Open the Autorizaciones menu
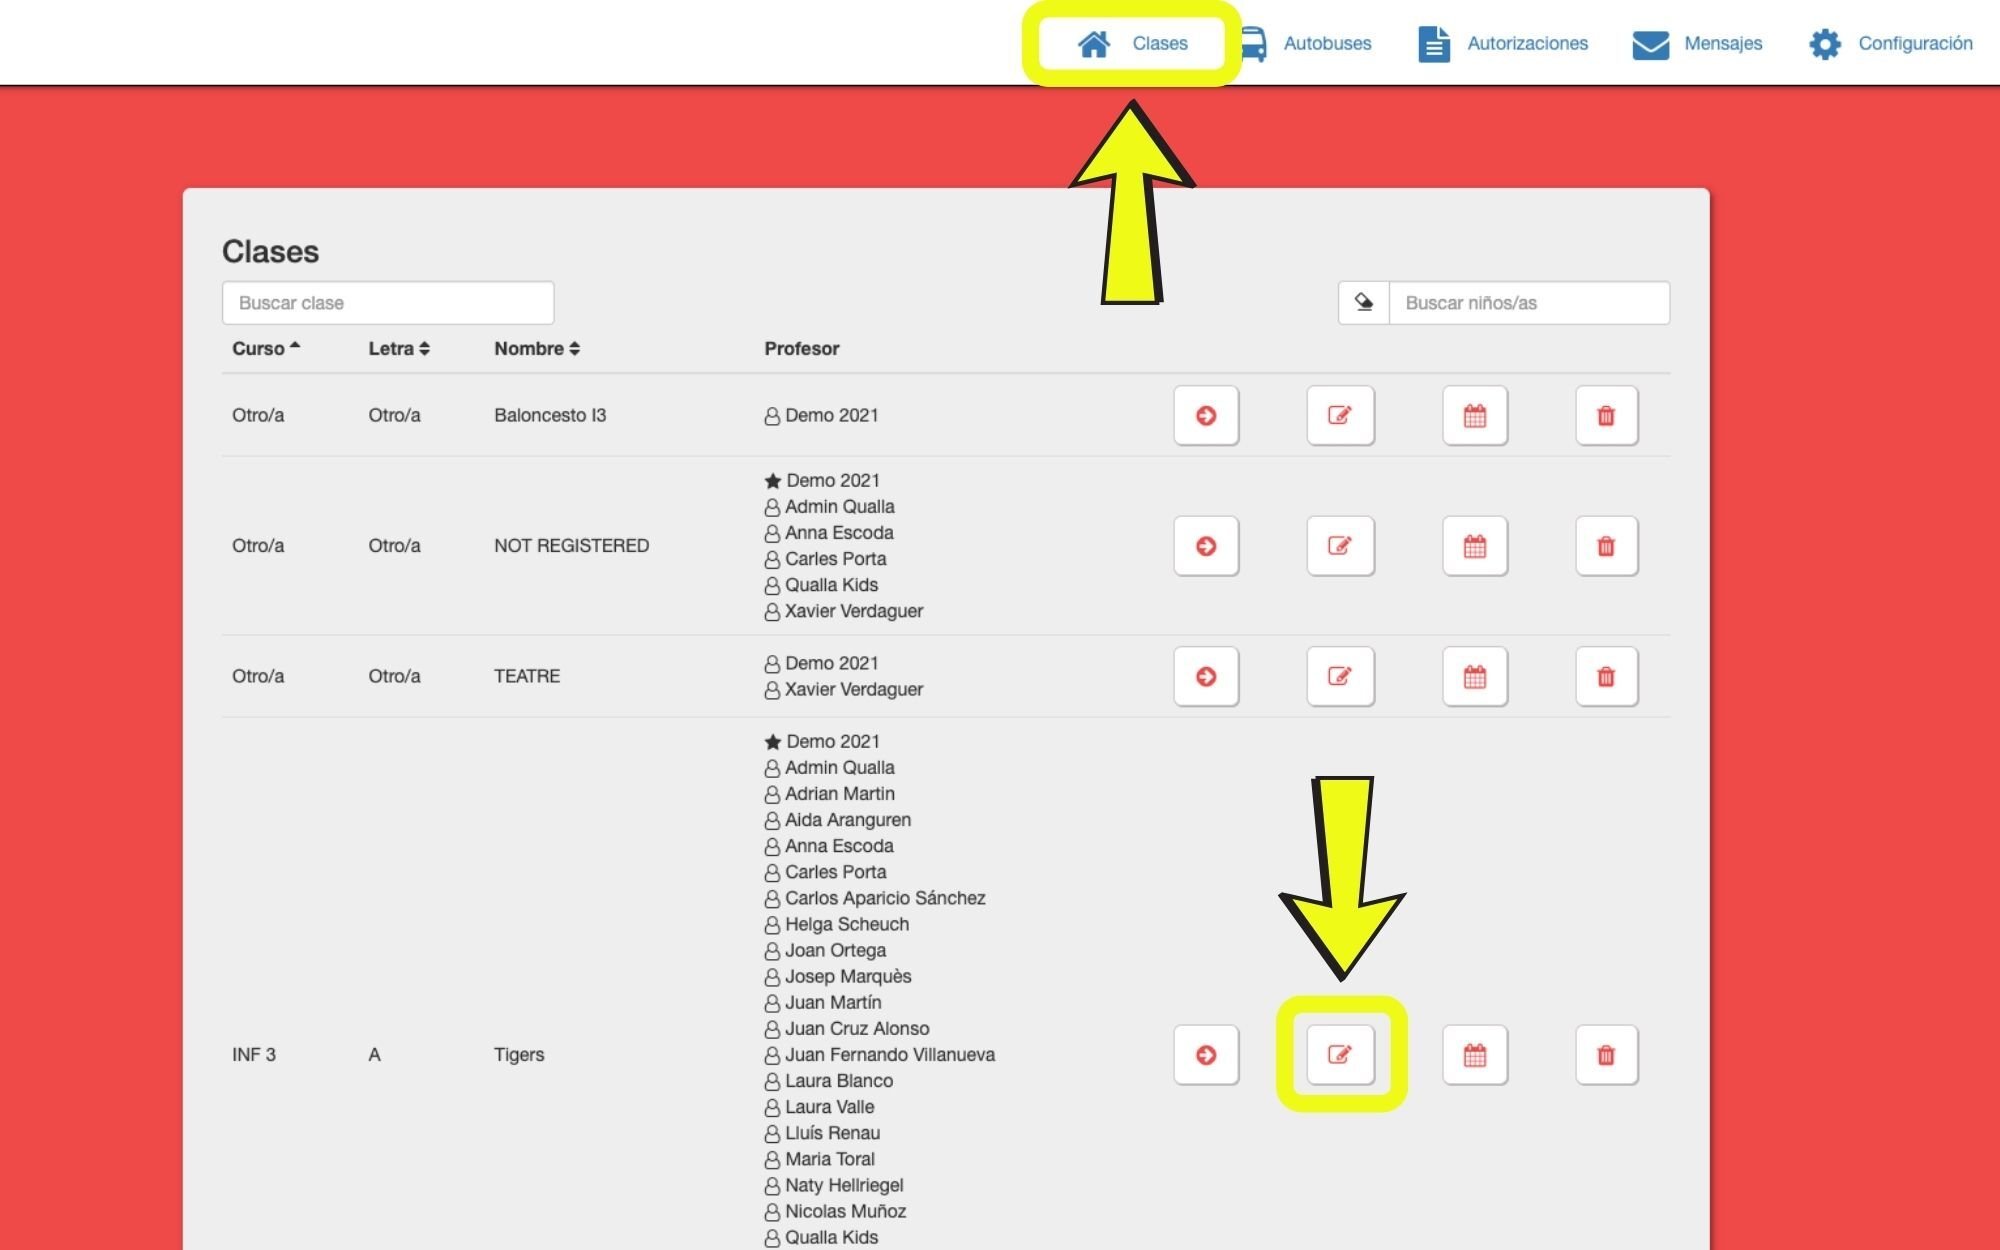 tap(1503, 43)
